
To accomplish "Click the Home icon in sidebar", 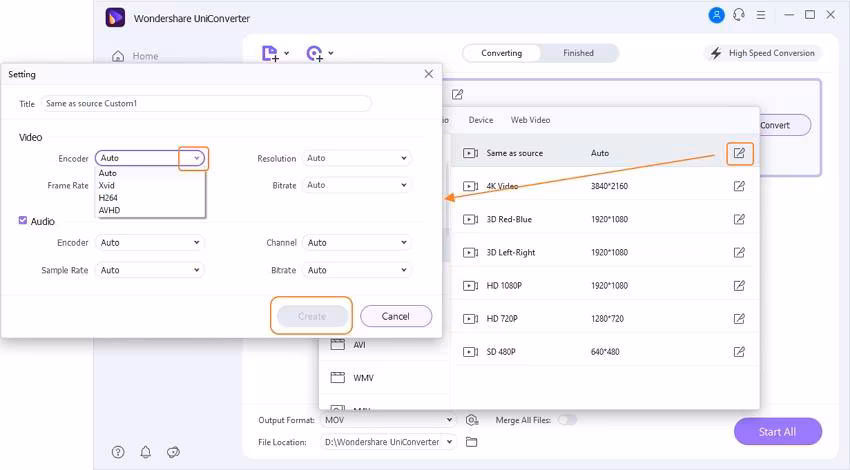I will [x=118, y=56].
